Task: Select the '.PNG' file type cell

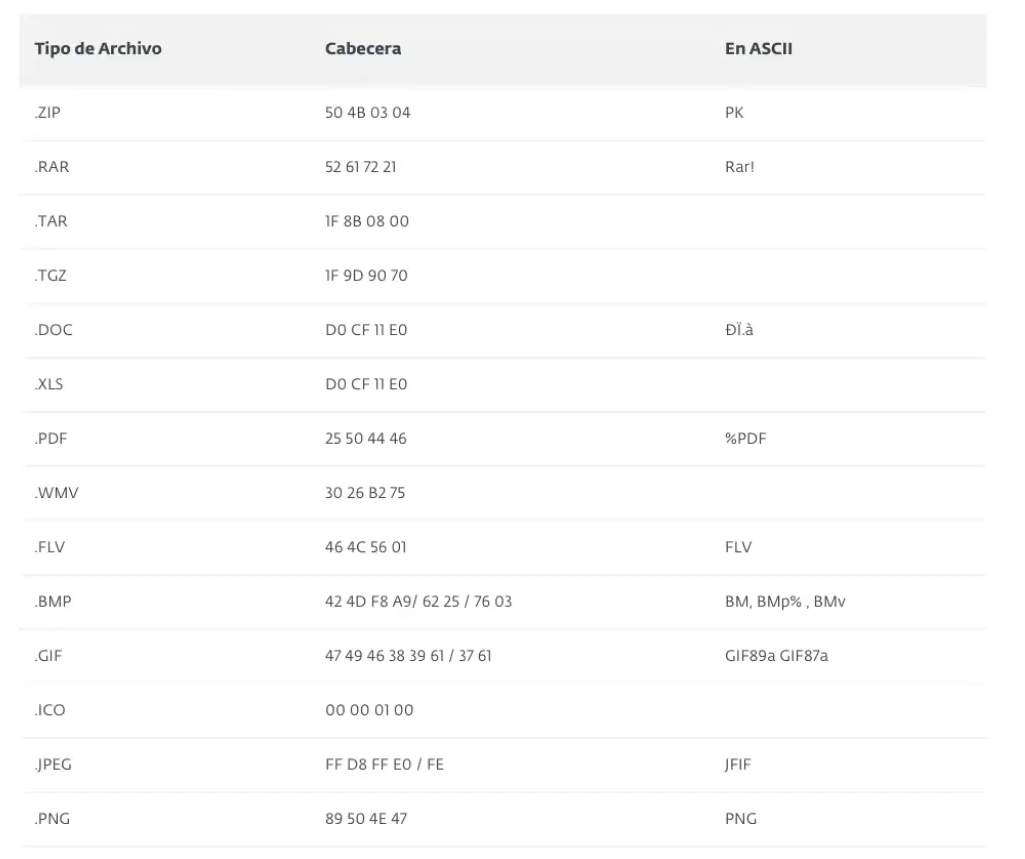Action: coord(52,818)
